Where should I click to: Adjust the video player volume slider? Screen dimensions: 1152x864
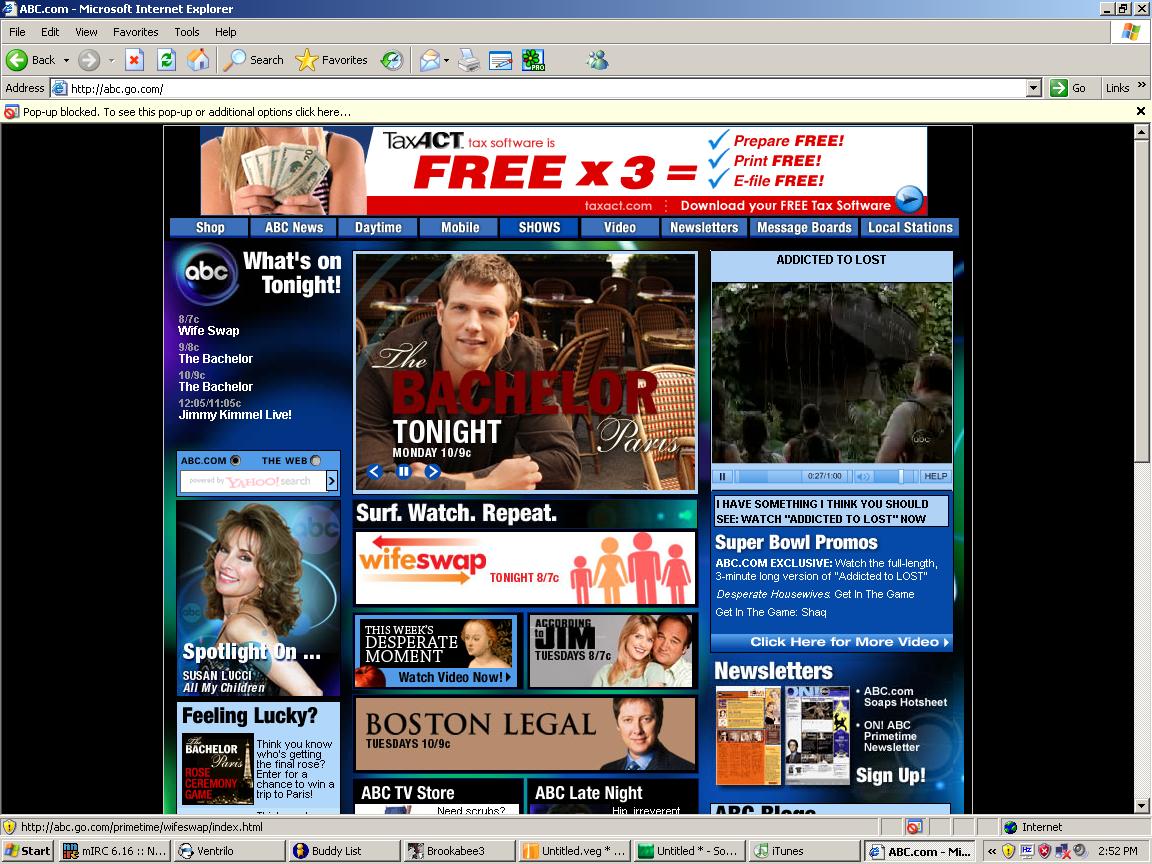(x=899, y=477)
